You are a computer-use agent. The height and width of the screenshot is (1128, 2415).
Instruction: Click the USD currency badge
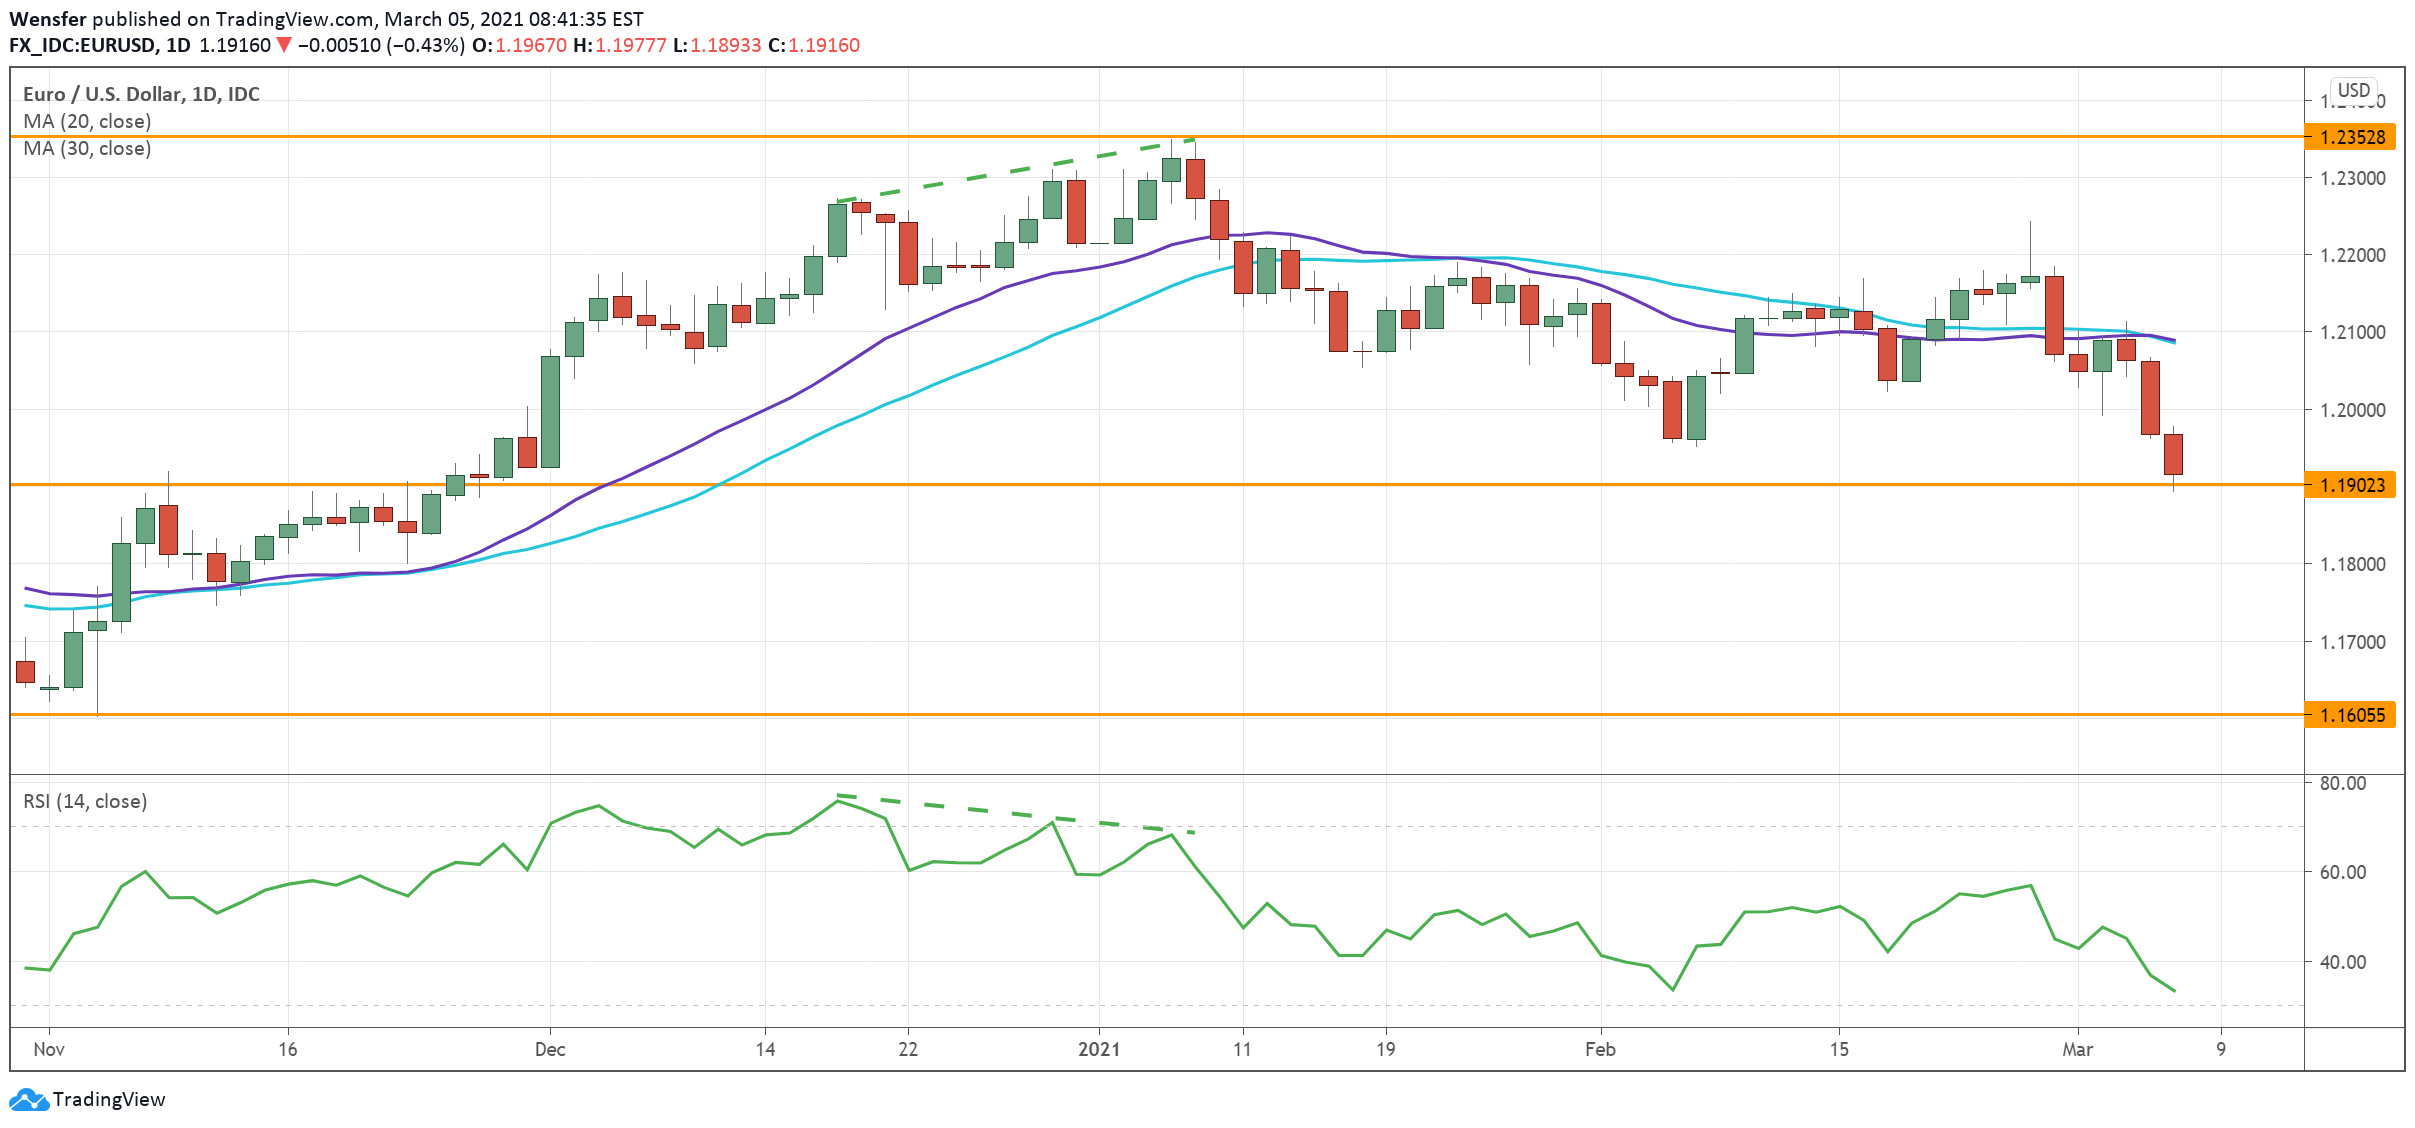pos(2353,90)
